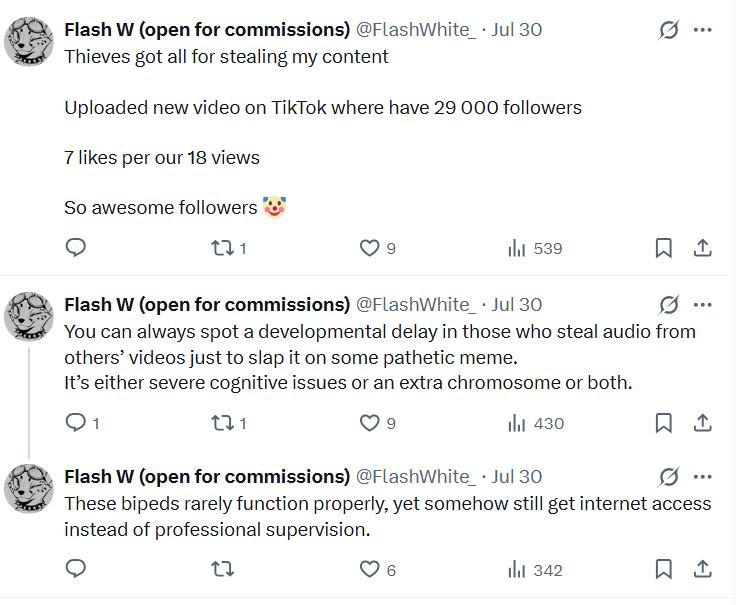Open more options on the second tweet

(702, 304)
